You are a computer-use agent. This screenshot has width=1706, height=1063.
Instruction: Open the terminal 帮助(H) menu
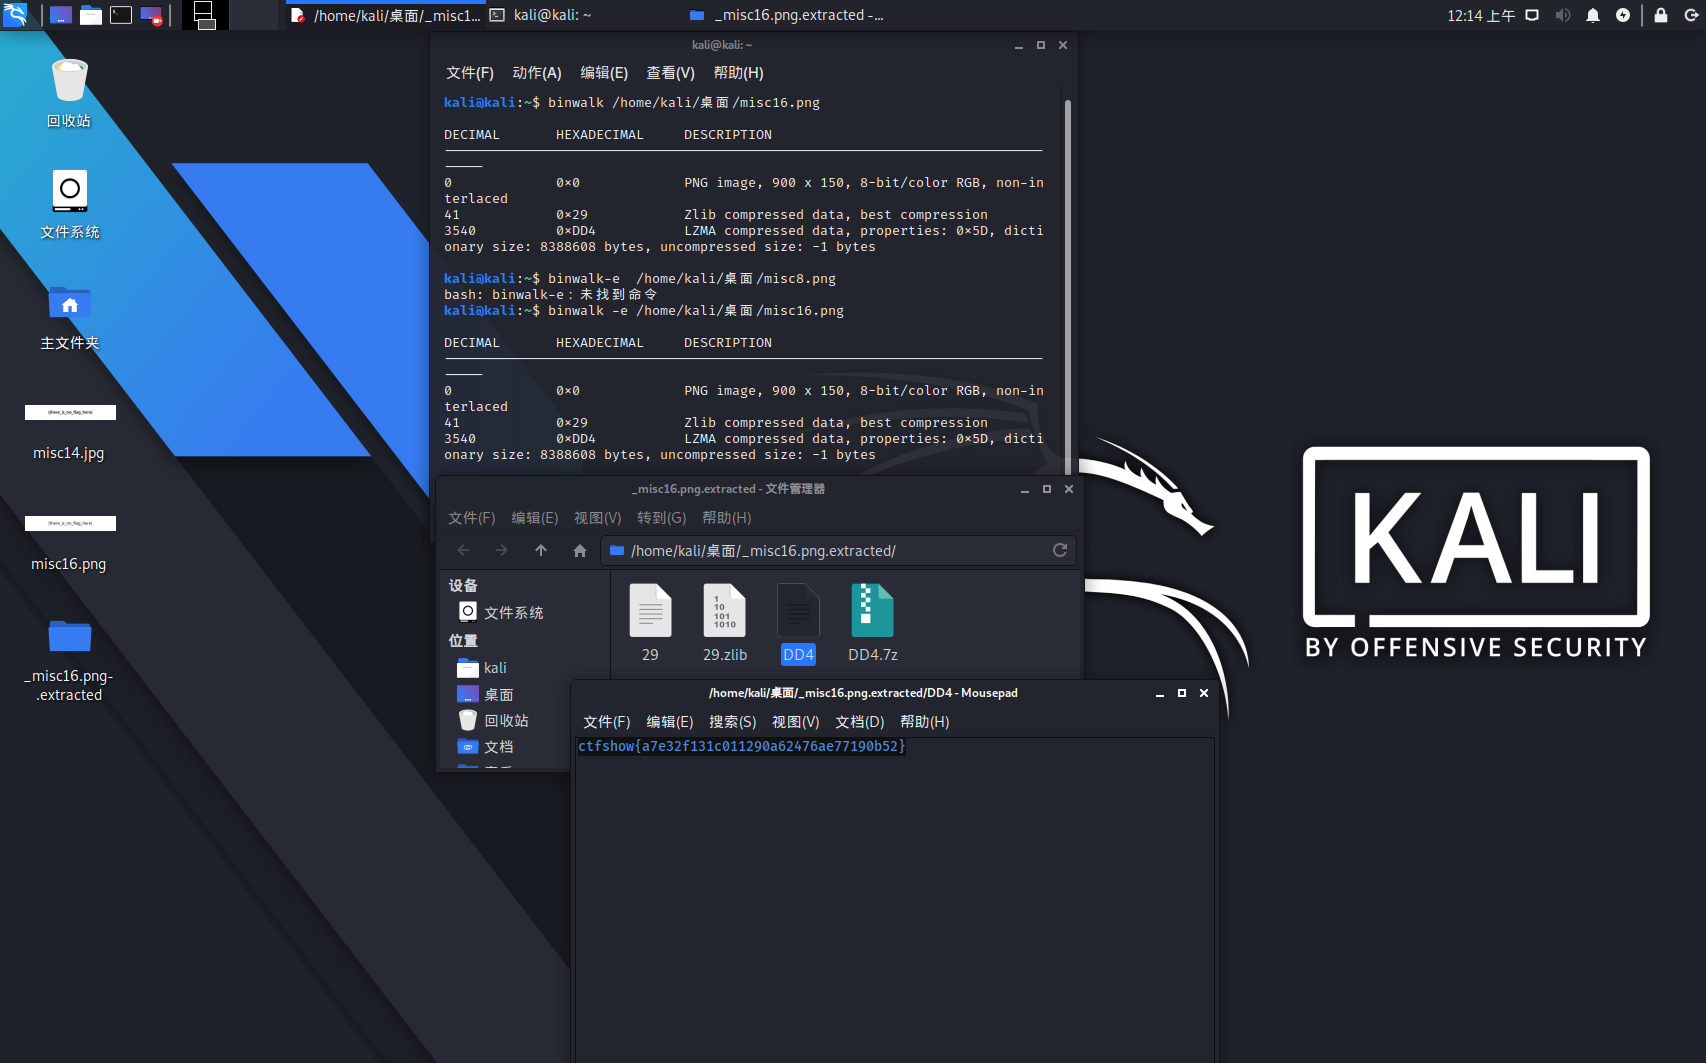pos(738,73)
